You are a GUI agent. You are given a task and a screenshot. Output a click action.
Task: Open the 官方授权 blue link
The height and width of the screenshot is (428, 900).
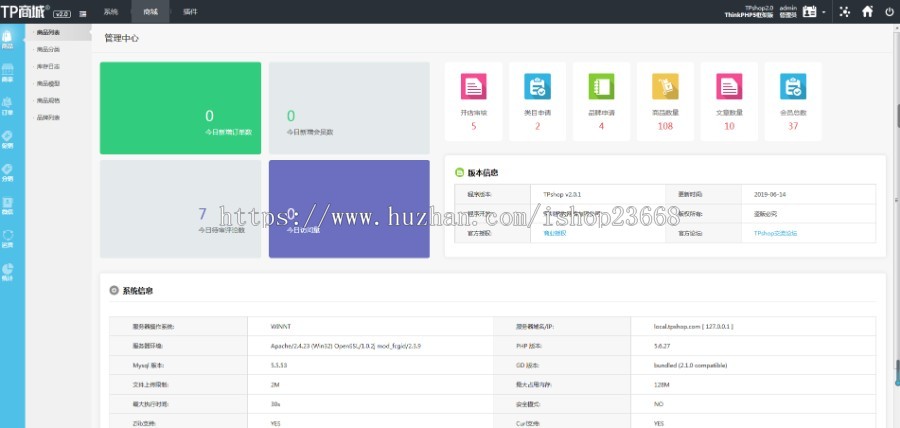click(554, 234)
